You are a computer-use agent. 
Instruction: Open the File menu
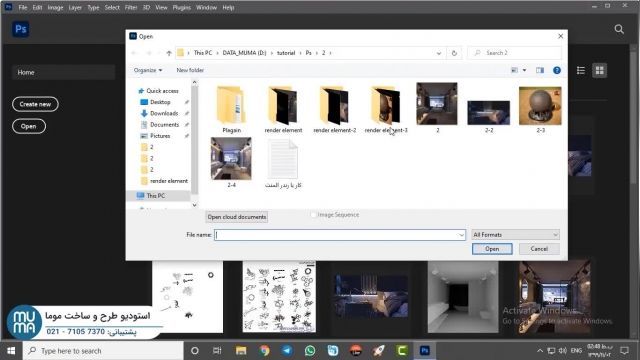[23, 7]
